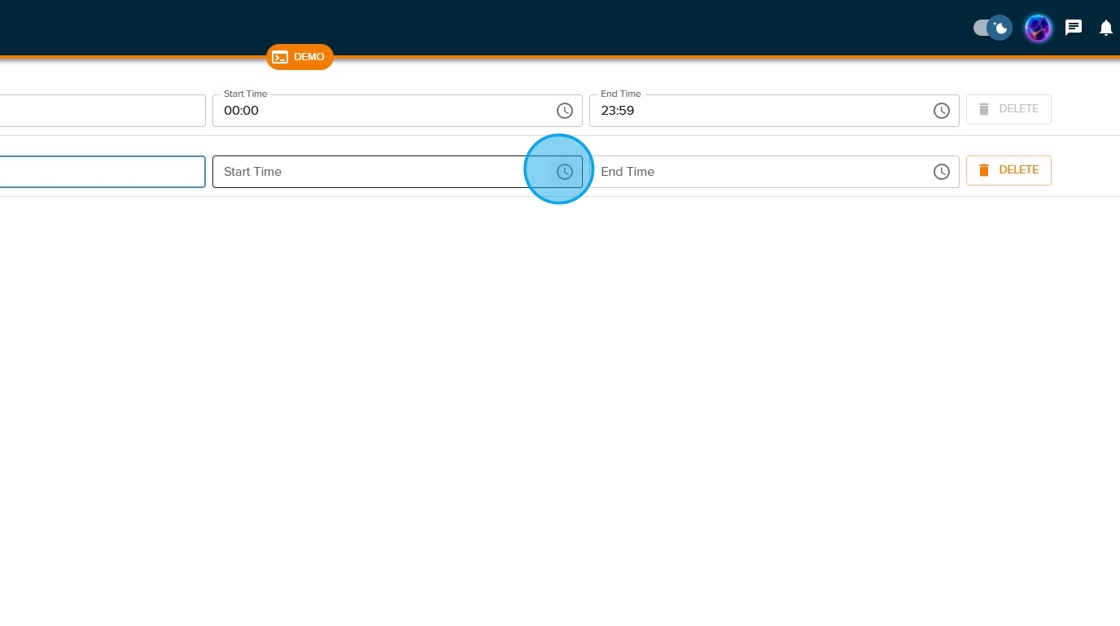The height and width of the screenshot is (626, 1120).
Task: Click the leftmost input field on first row
Action: click(100, 111)
